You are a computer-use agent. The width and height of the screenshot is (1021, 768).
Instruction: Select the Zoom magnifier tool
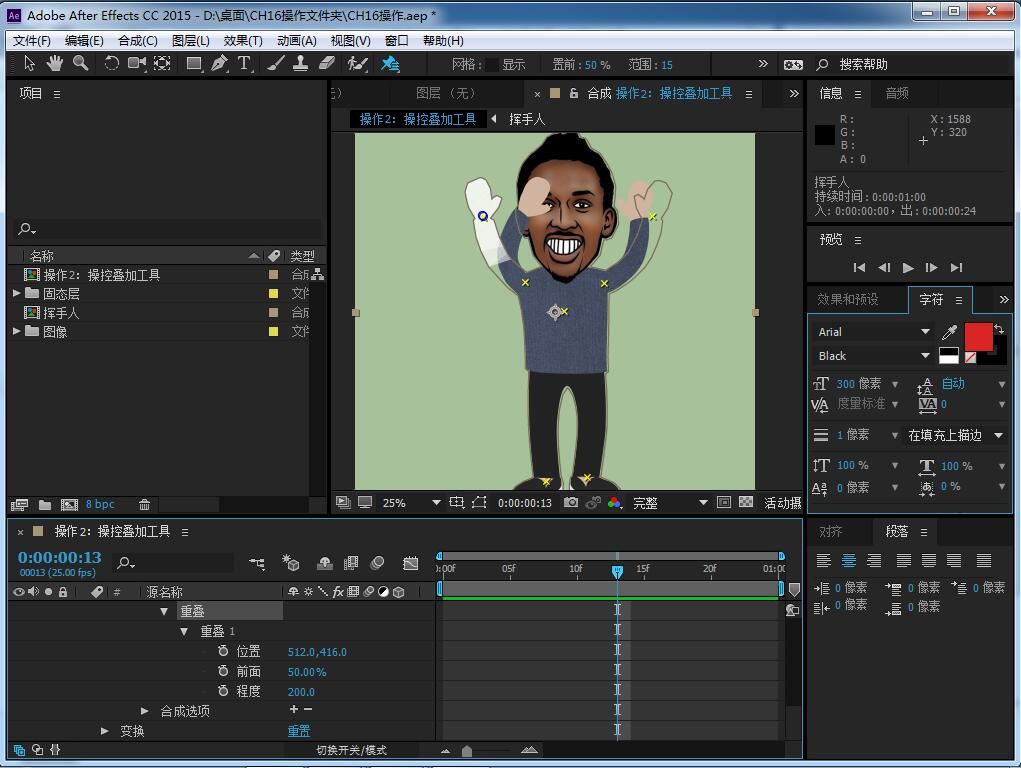click(x=80, y=63)
